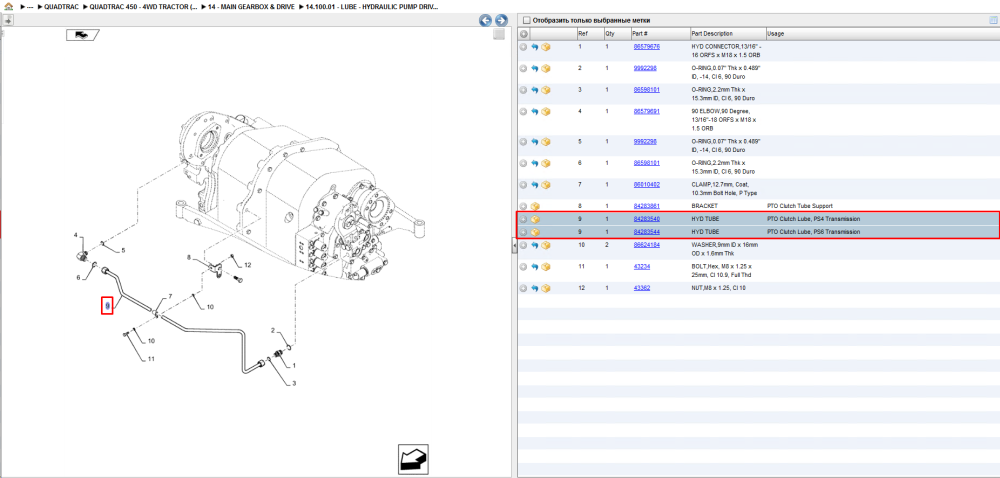Viewport: 1000px width, 478px height.
Task: Open part number 43234 link
Action: pyautogui.click(x=642, y=266)
